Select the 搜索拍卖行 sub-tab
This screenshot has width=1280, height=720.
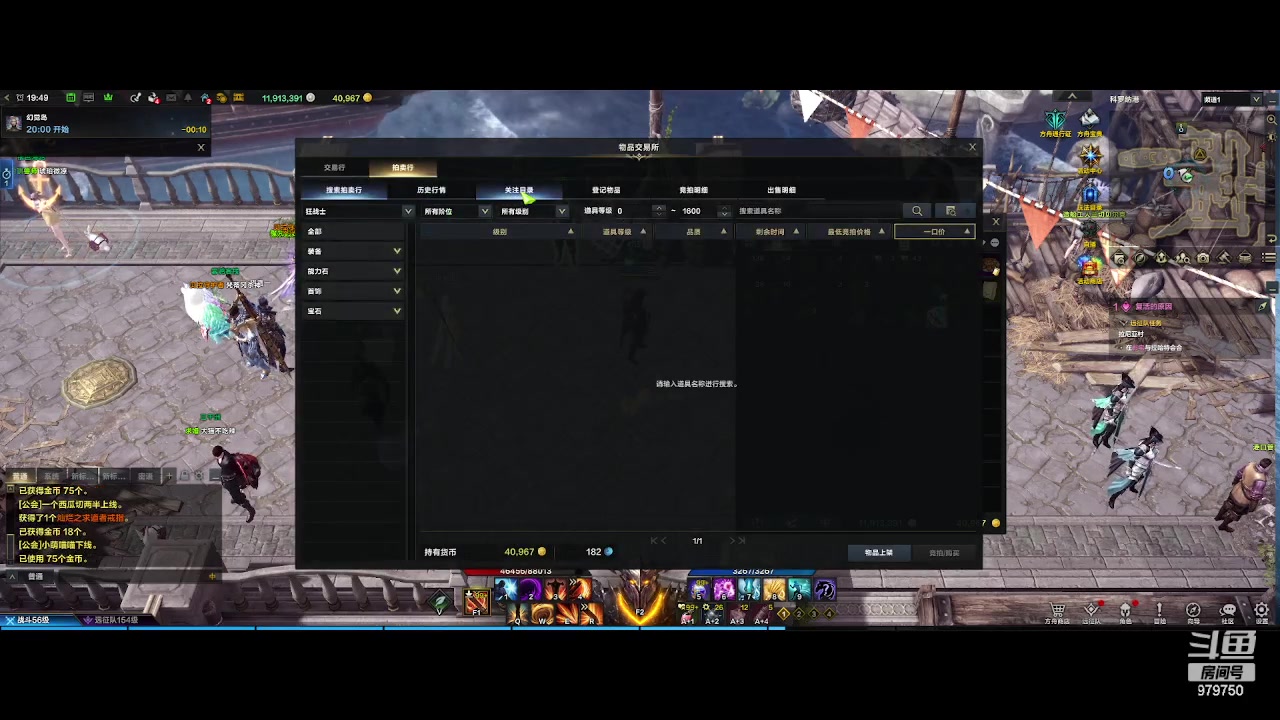coord(344,190)
